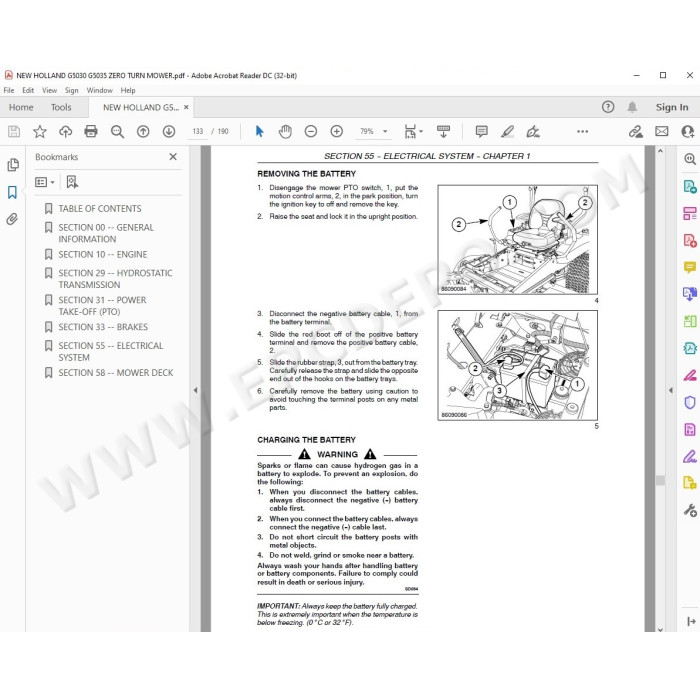Viewport: 700px width, 700px height.
Task: Open the Export PDF tool
Action: click(690, 186)
